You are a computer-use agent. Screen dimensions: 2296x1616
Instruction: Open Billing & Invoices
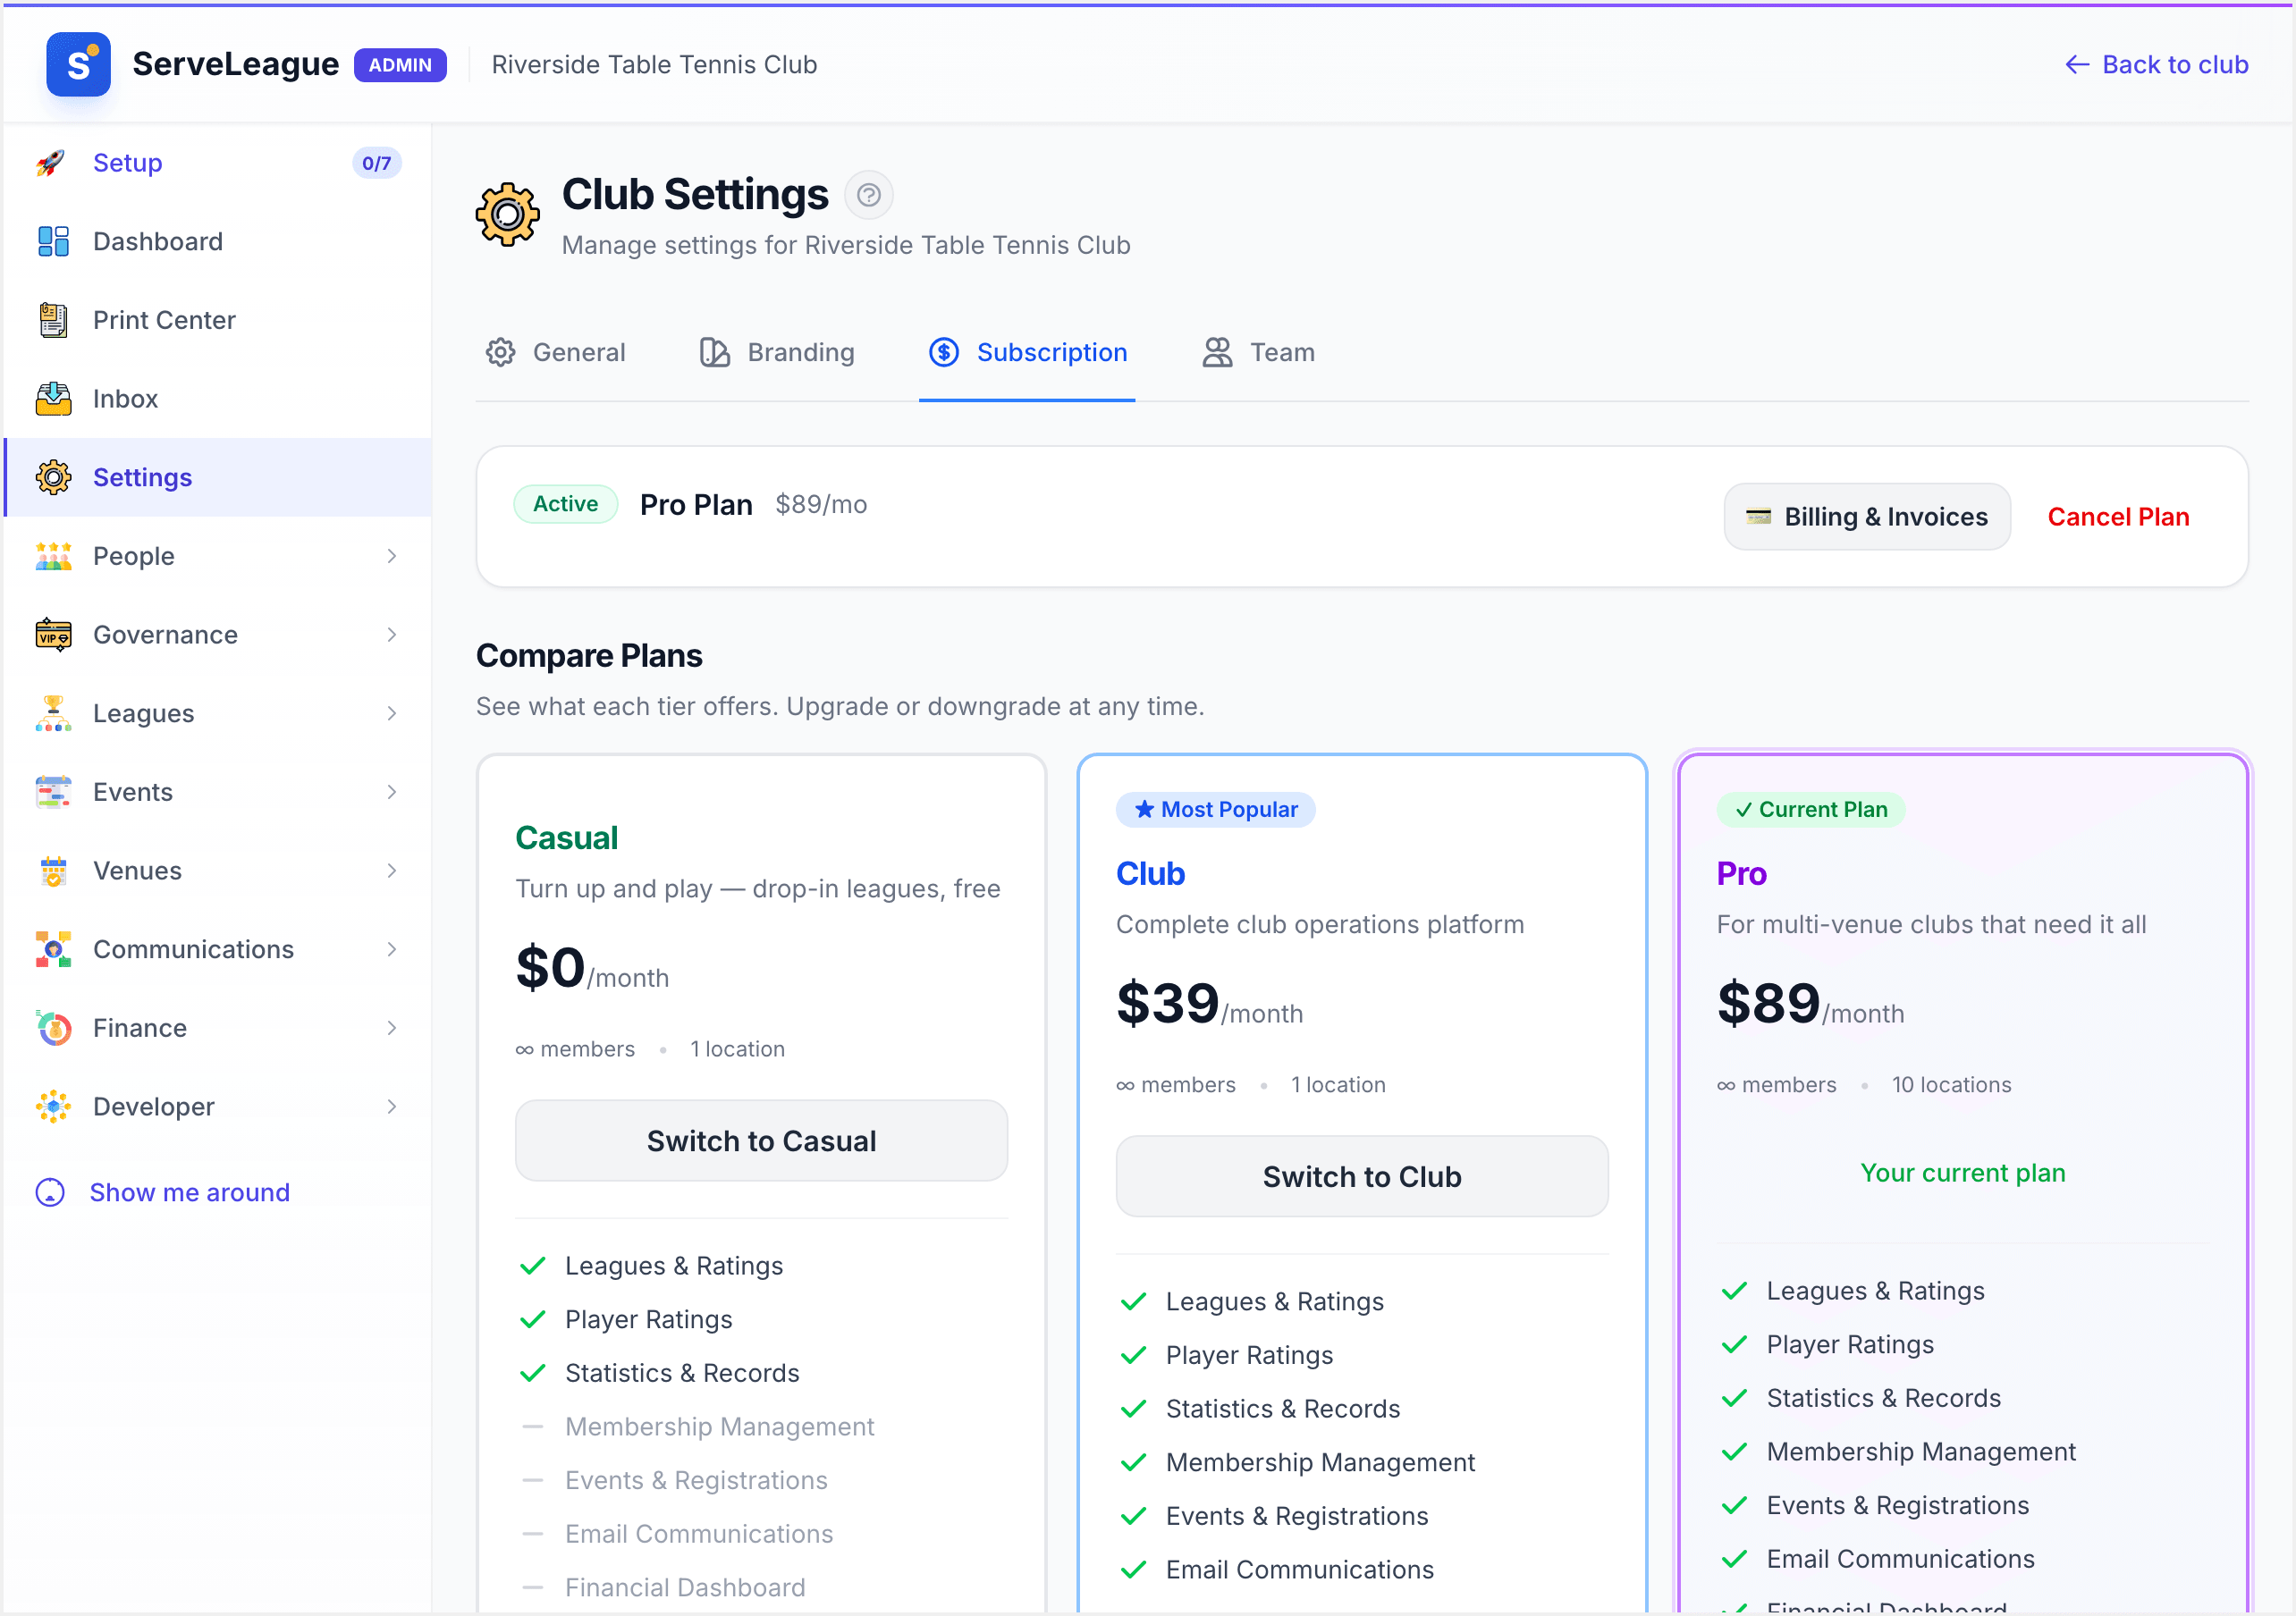click(x=1866, y=517)
